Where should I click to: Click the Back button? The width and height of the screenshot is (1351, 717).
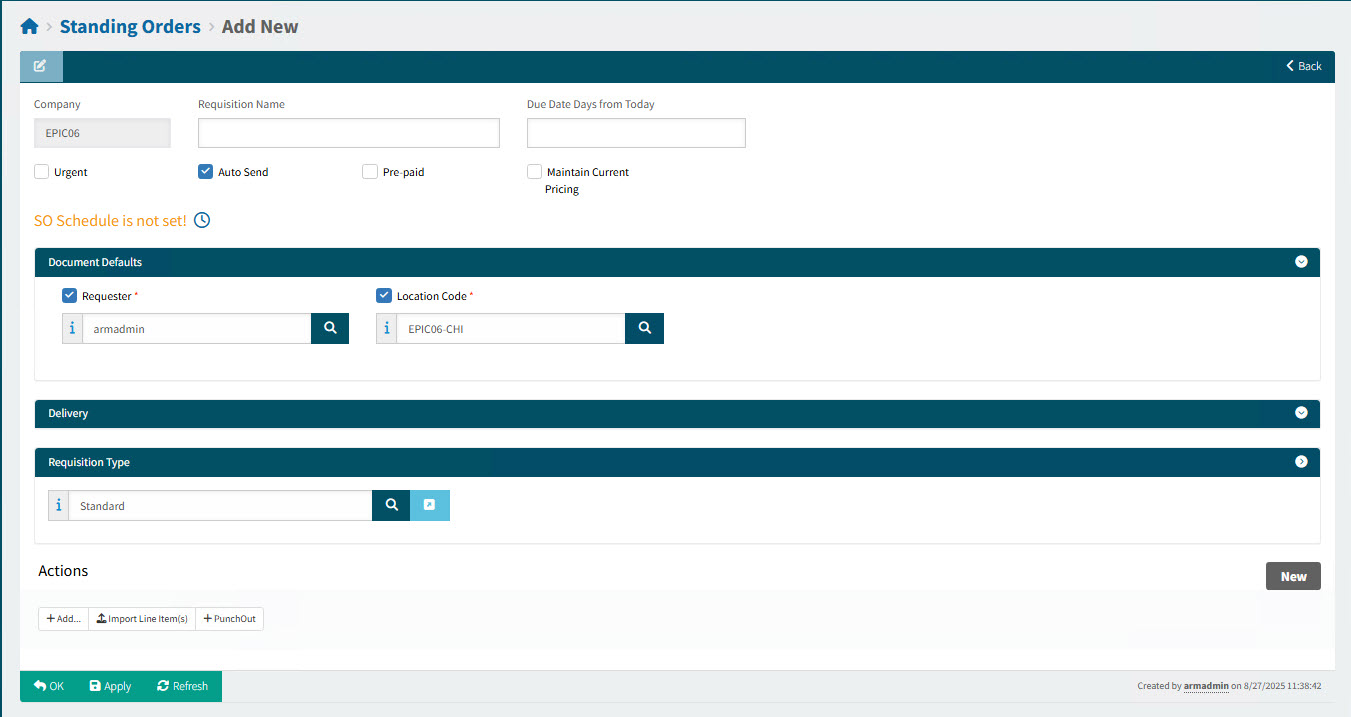click(1304, 66)
